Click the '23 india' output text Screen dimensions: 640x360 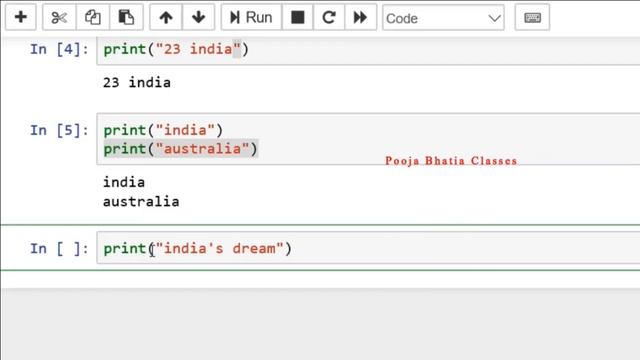(x=137, y=82)
